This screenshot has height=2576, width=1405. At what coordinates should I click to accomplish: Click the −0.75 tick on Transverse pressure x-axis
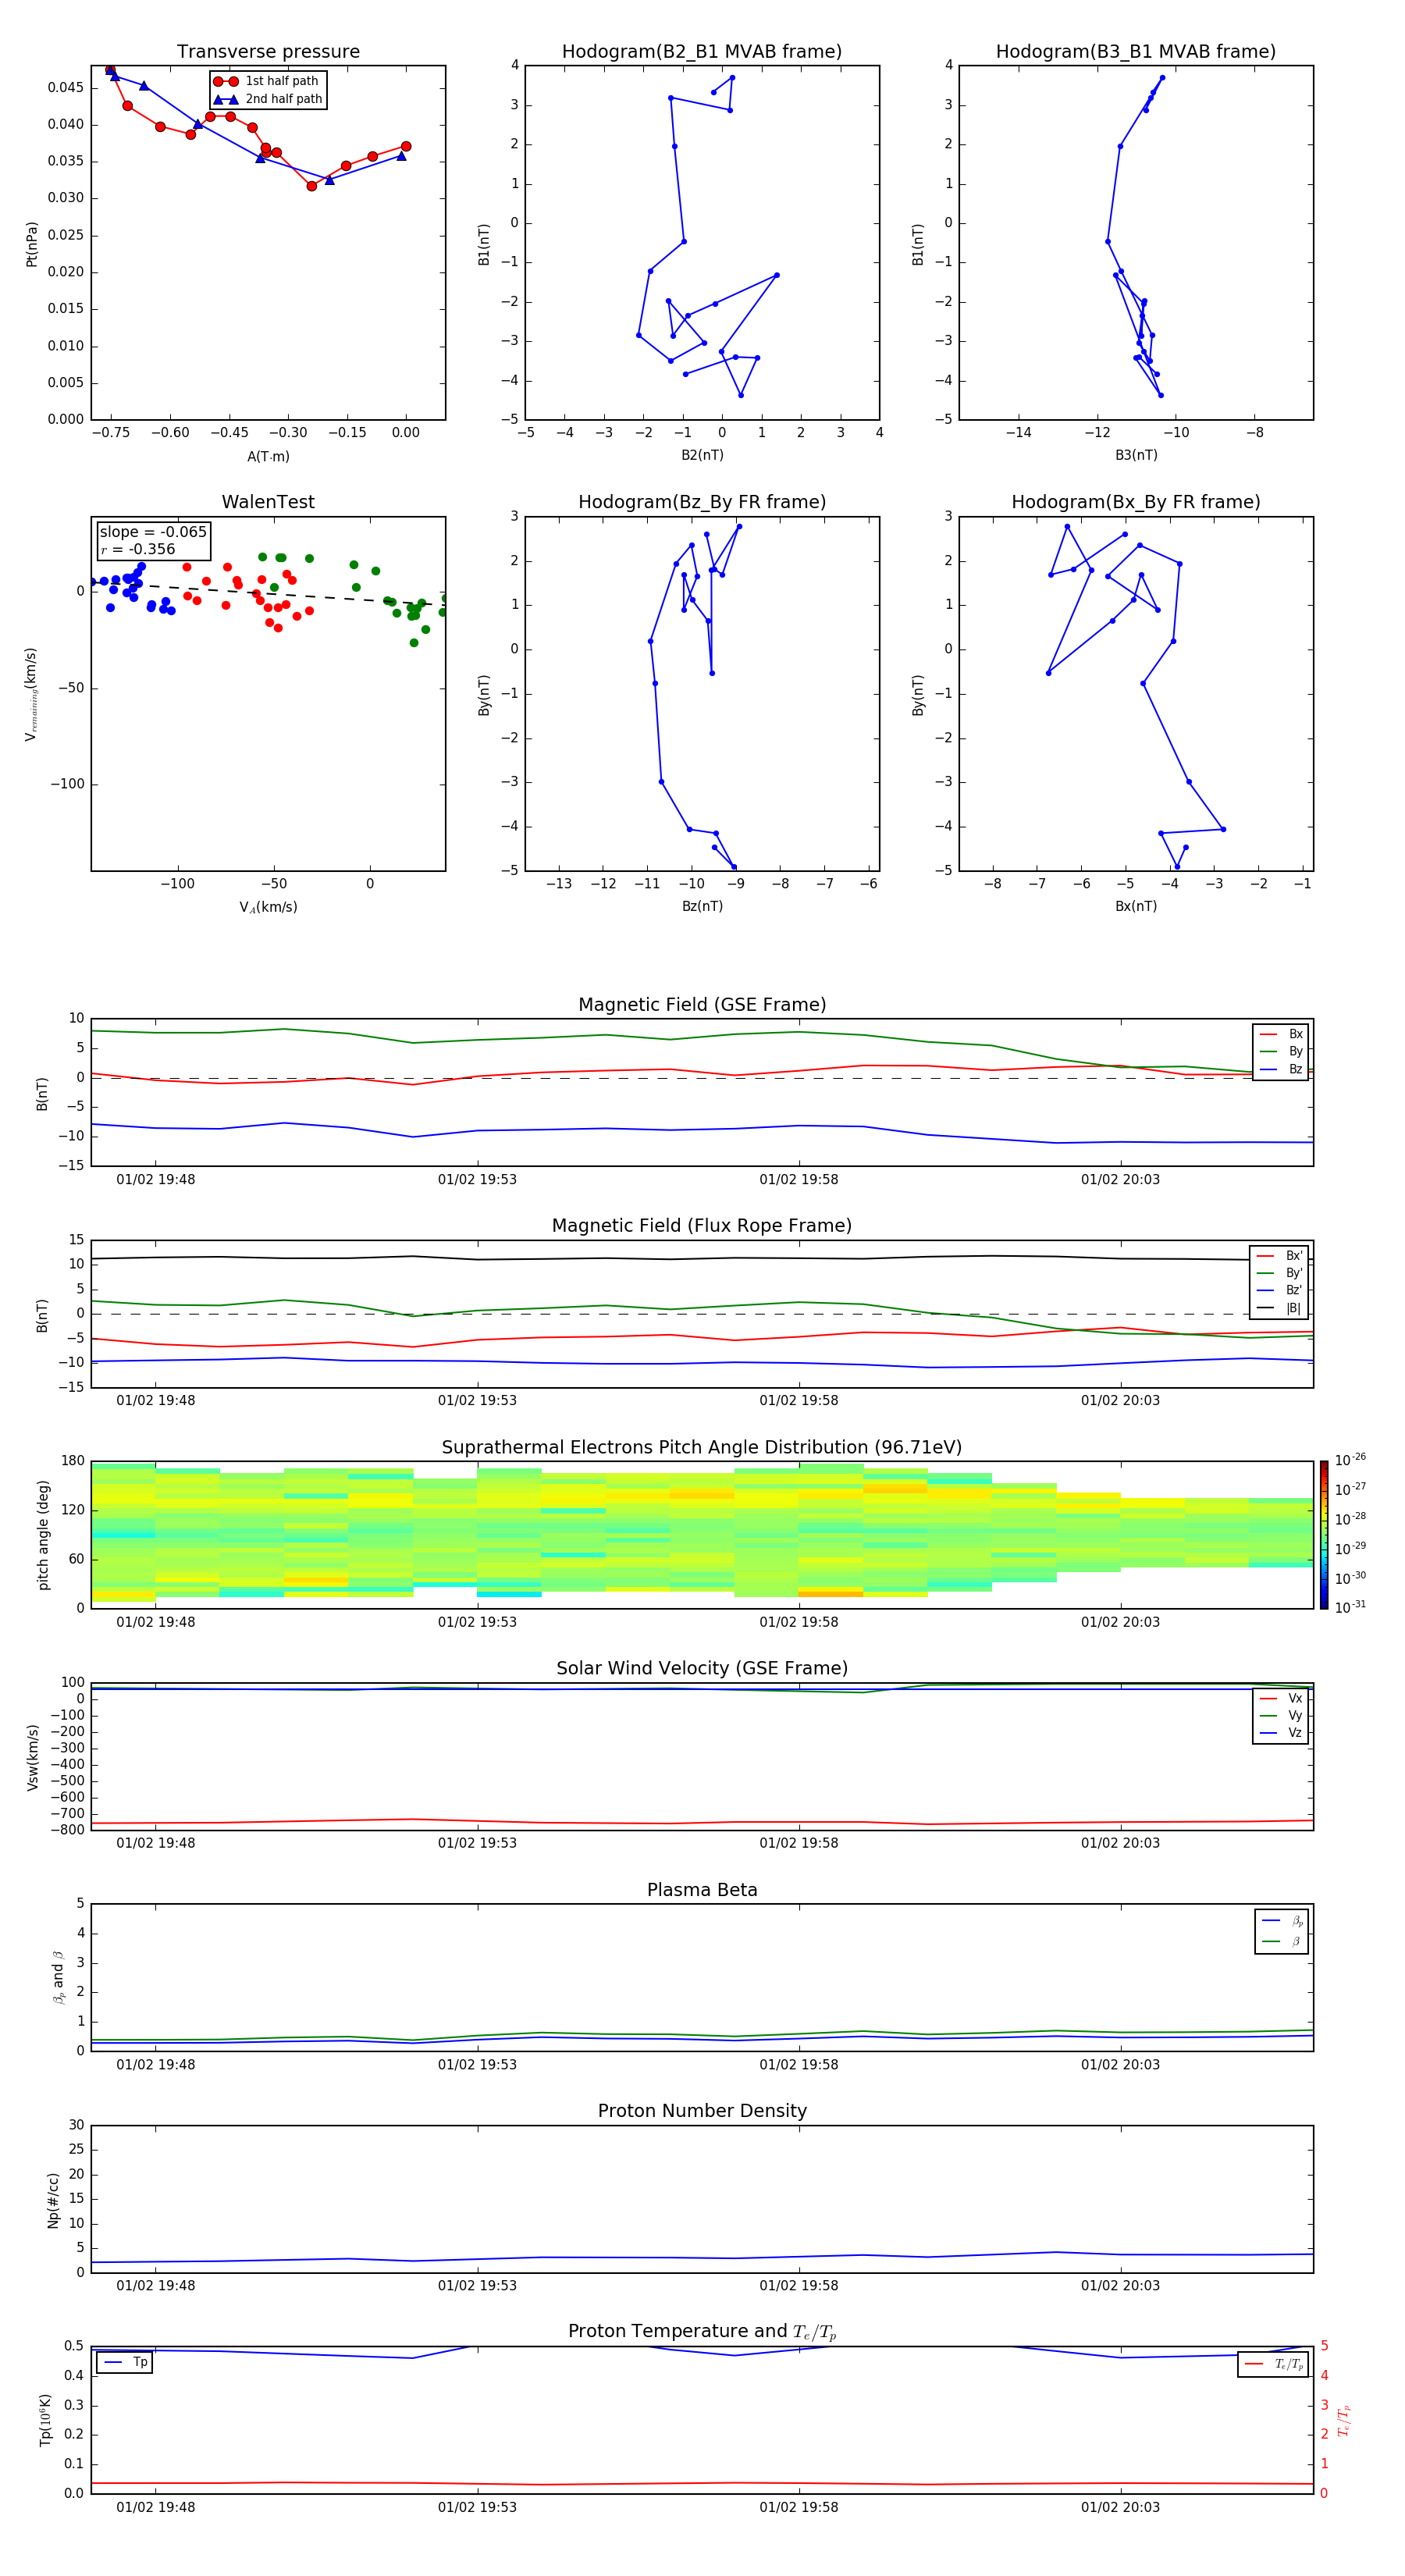click(x=111, y=433)
